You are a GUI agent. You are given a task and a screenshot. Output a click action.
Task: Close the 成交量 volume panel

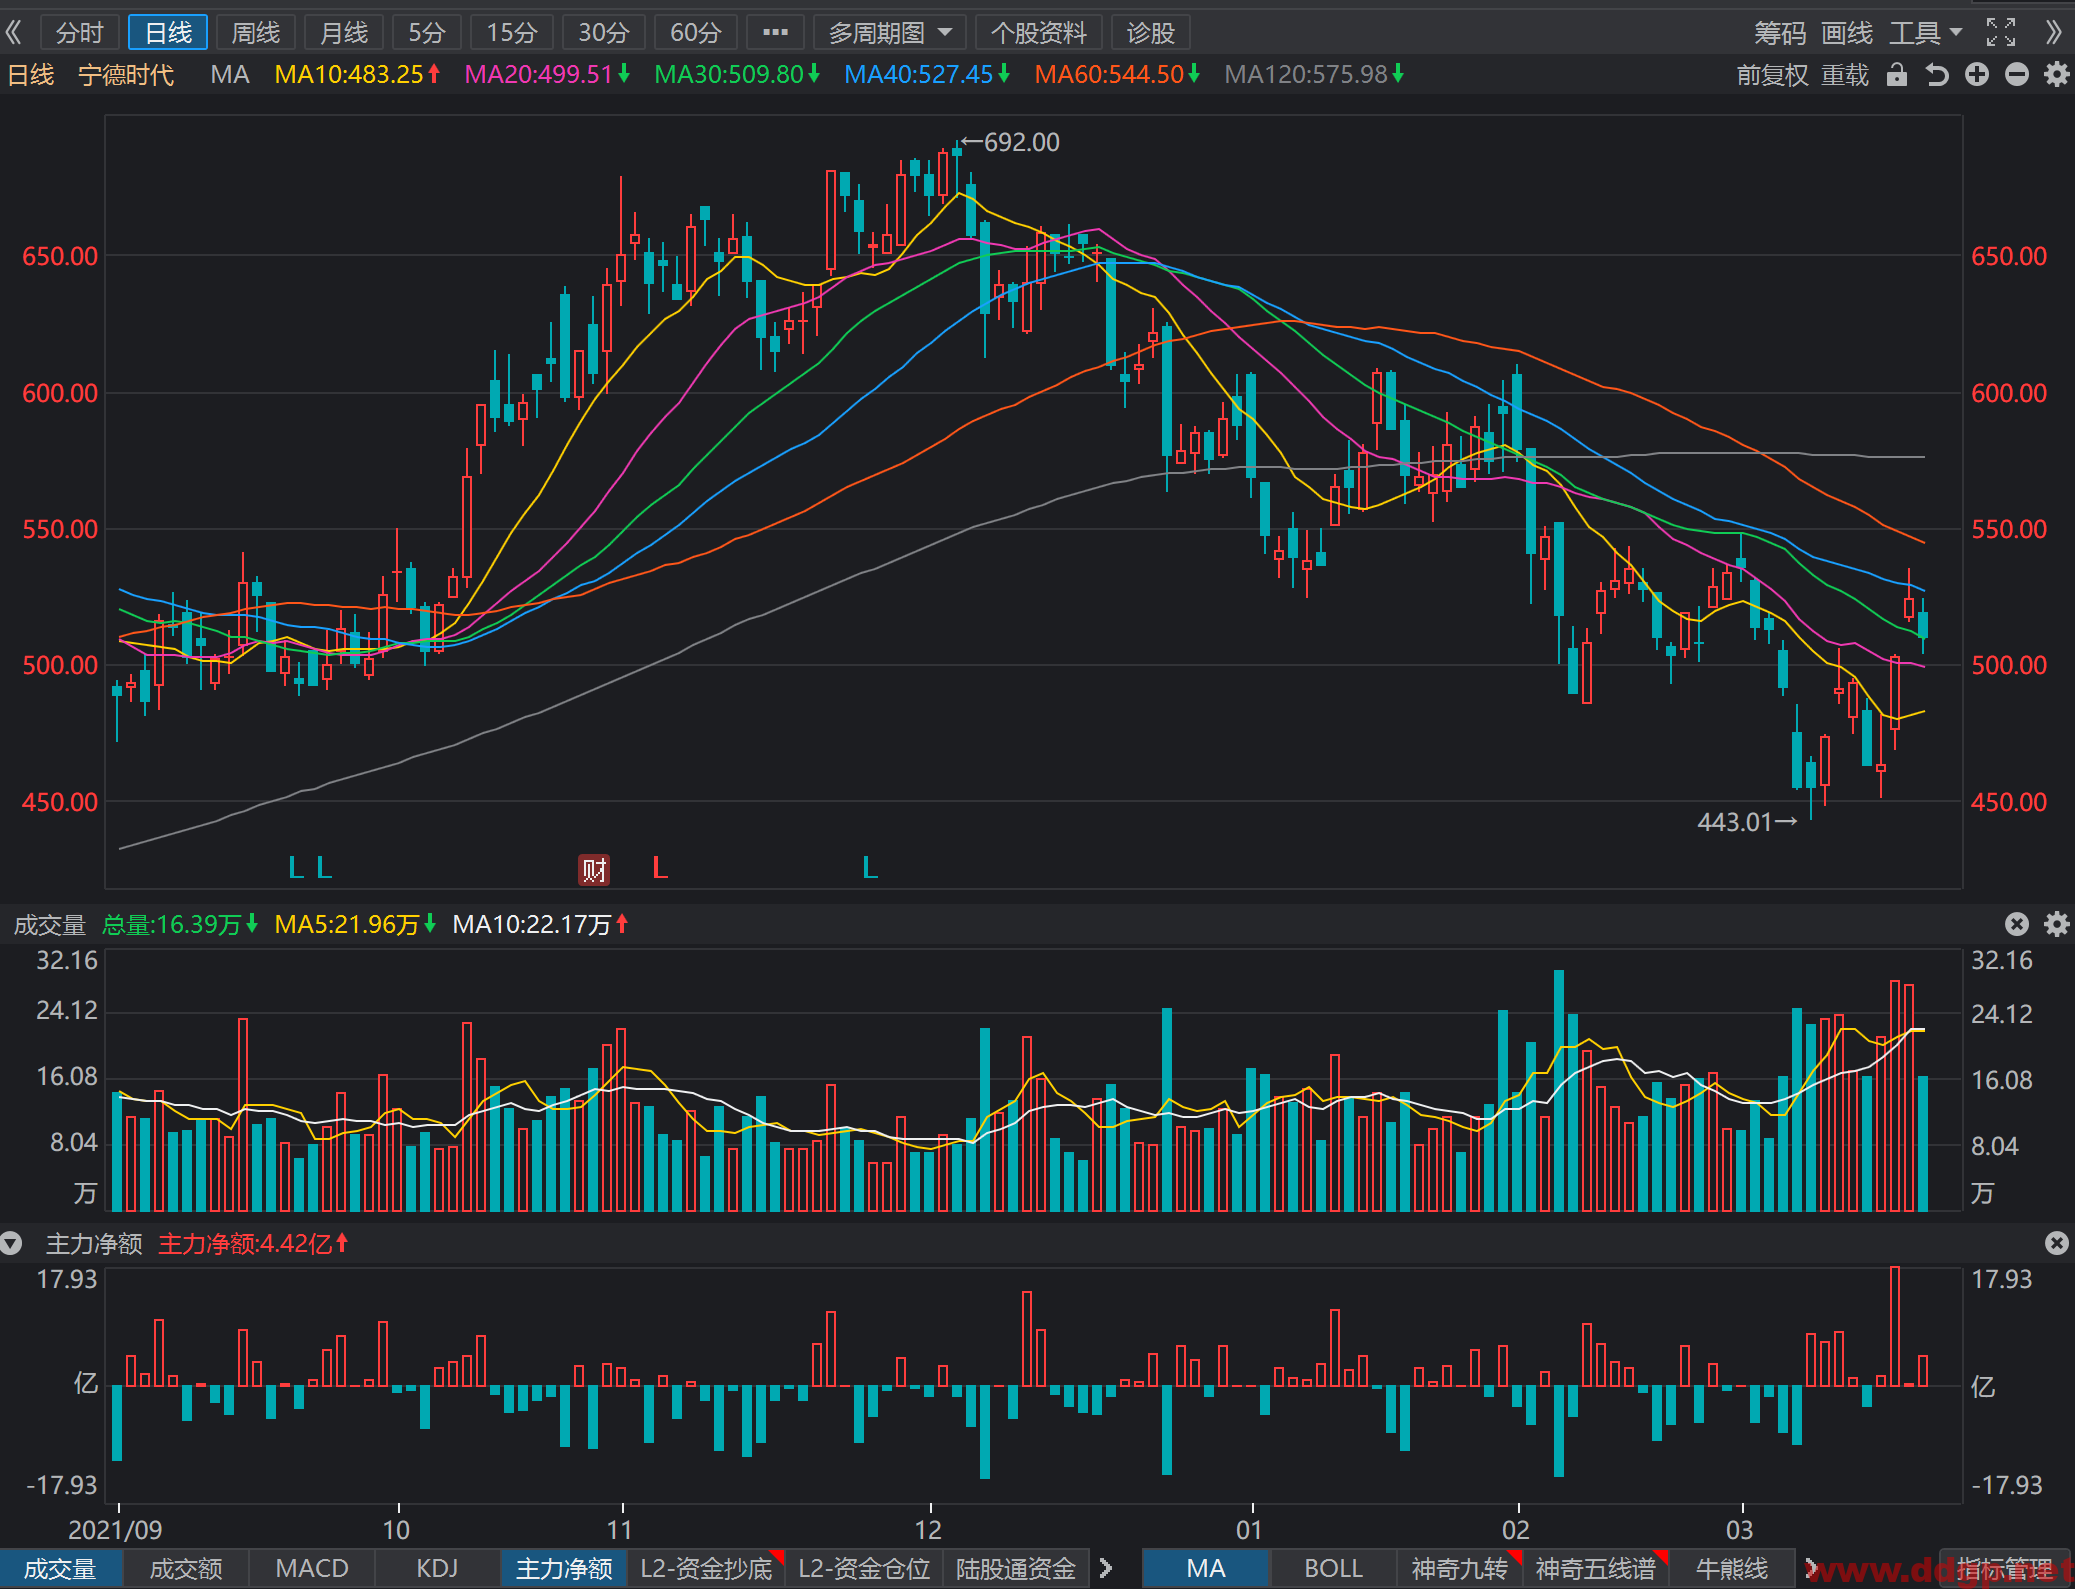[x=2017, y=924]
